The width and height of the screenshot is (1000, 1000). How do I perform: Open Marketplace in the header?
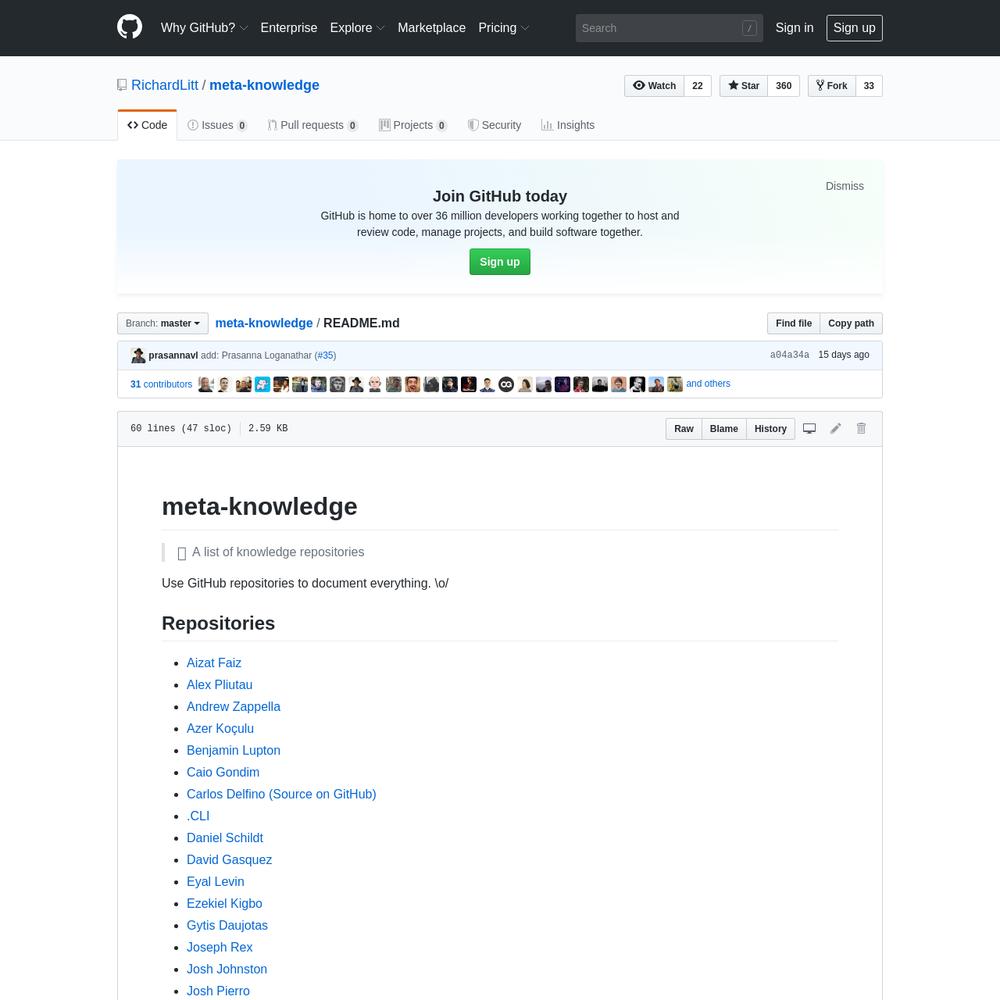tap(431, 27)
